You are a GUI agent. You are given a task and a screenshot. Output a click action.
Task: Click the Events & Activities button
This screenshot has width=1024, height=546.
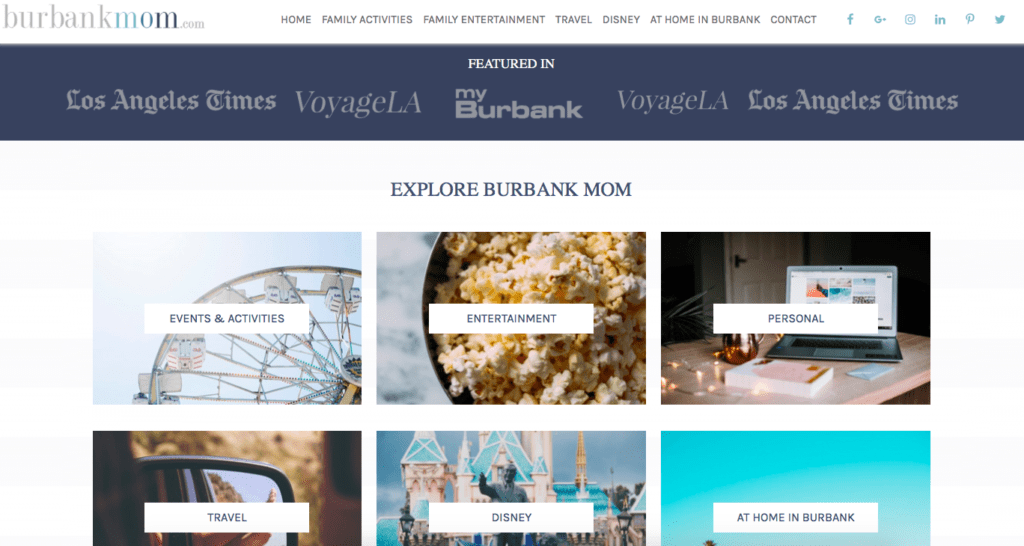[x=227, y=319]
